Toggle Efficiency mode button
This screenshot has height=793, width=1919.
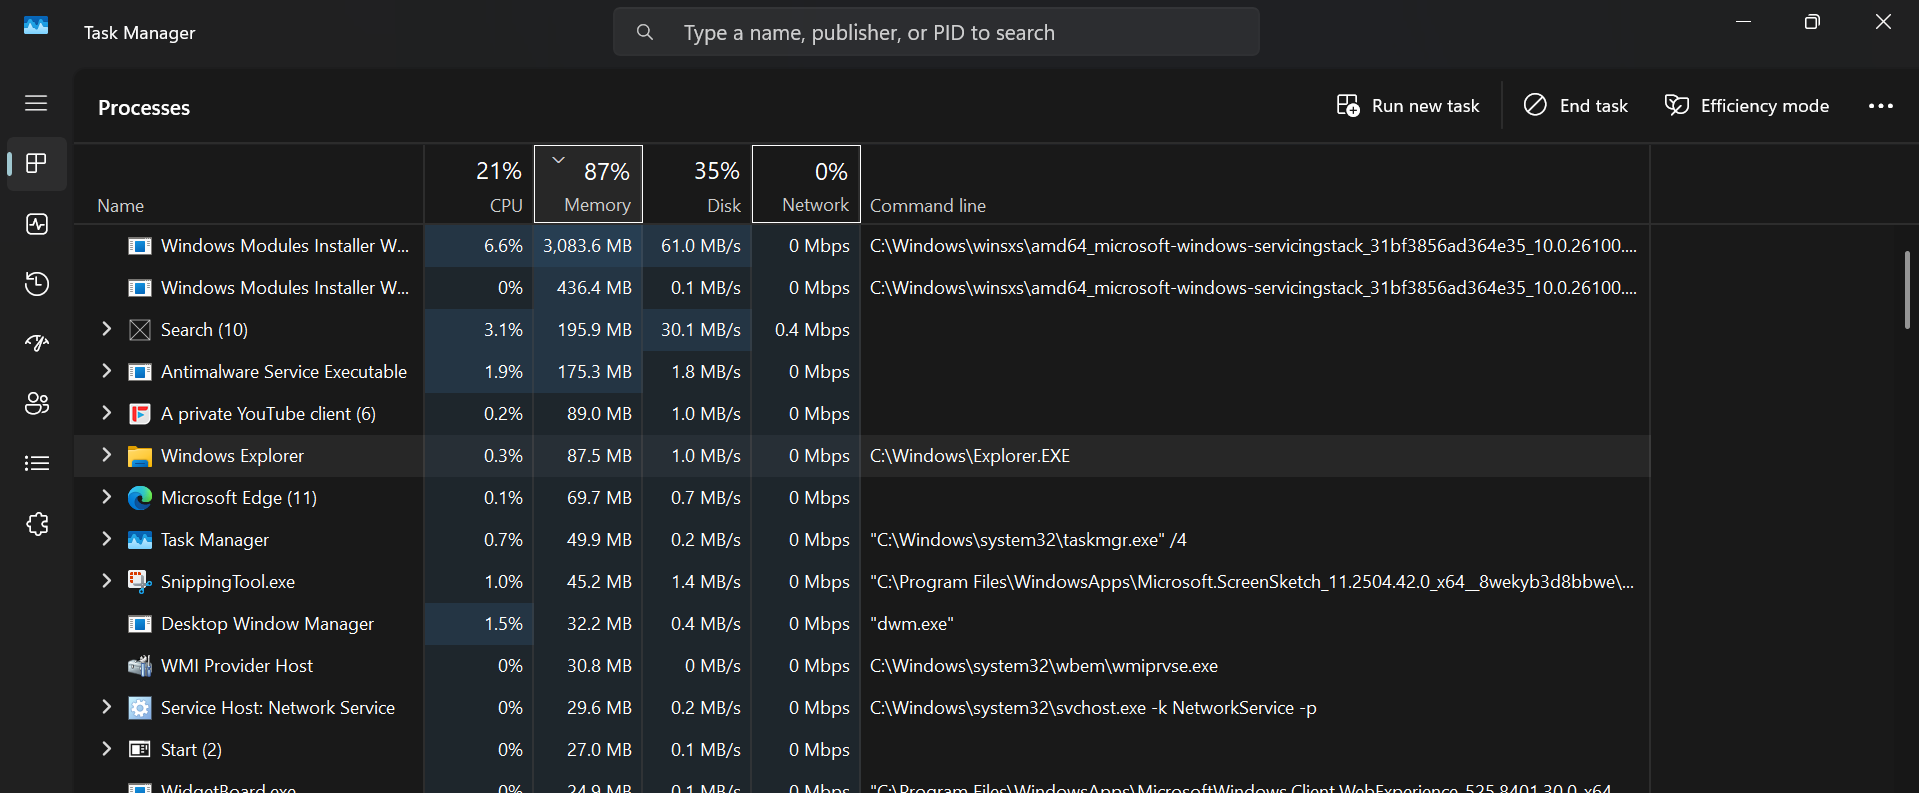pyautogui.click(x=1747, y=106)
